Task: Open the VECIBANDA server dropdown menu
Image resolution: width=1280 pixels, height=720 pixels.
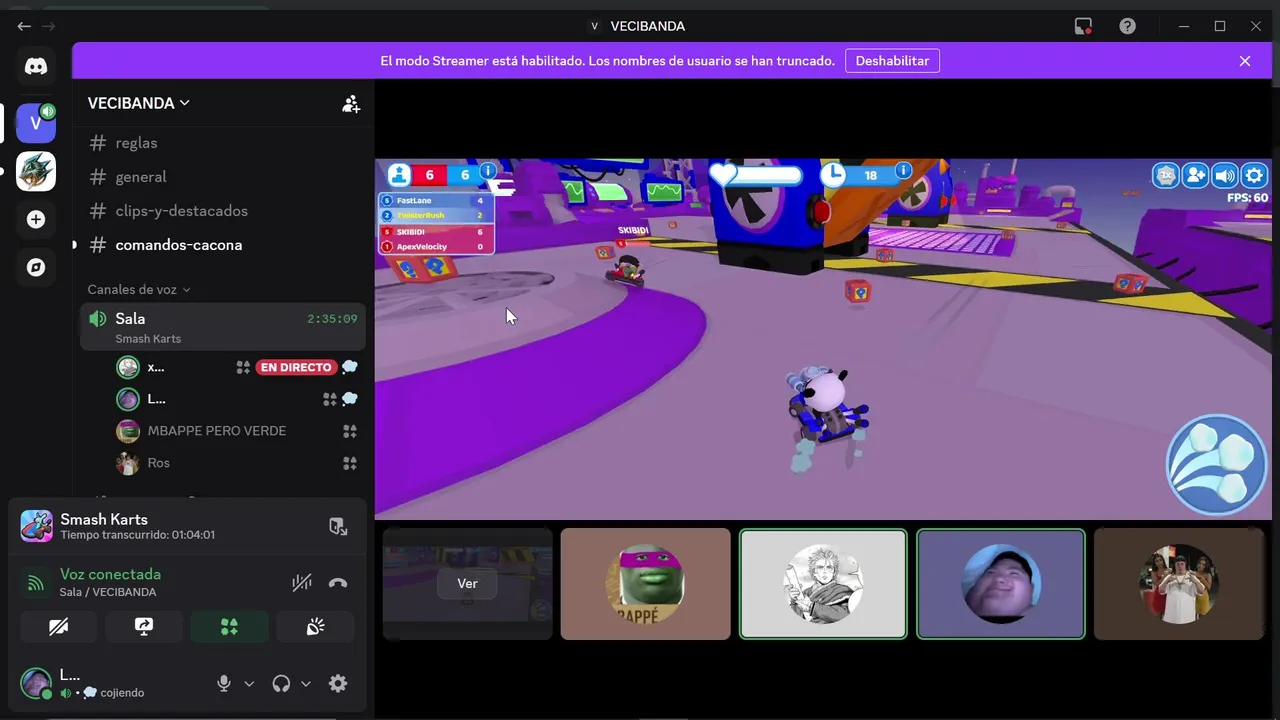Action: [139, 103]
